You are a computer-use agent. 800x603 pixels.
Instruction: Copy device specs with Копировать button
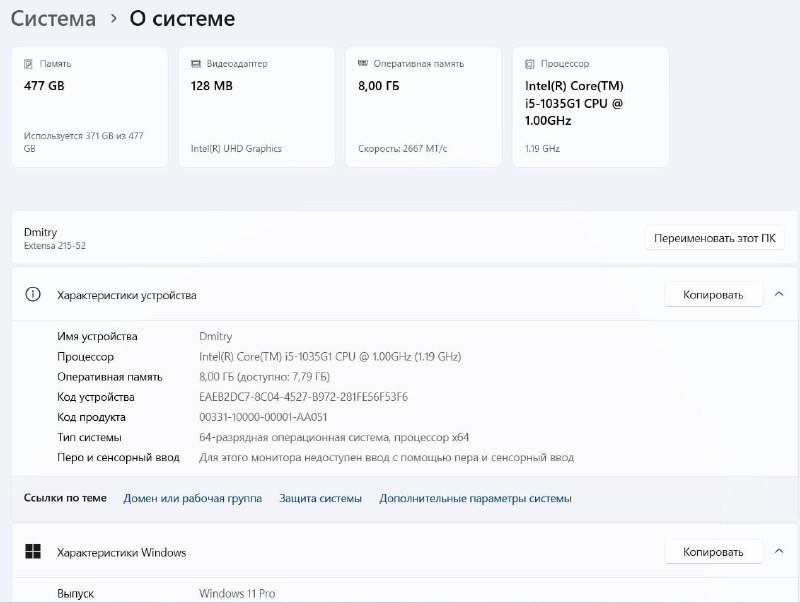[x=713, y=294]
